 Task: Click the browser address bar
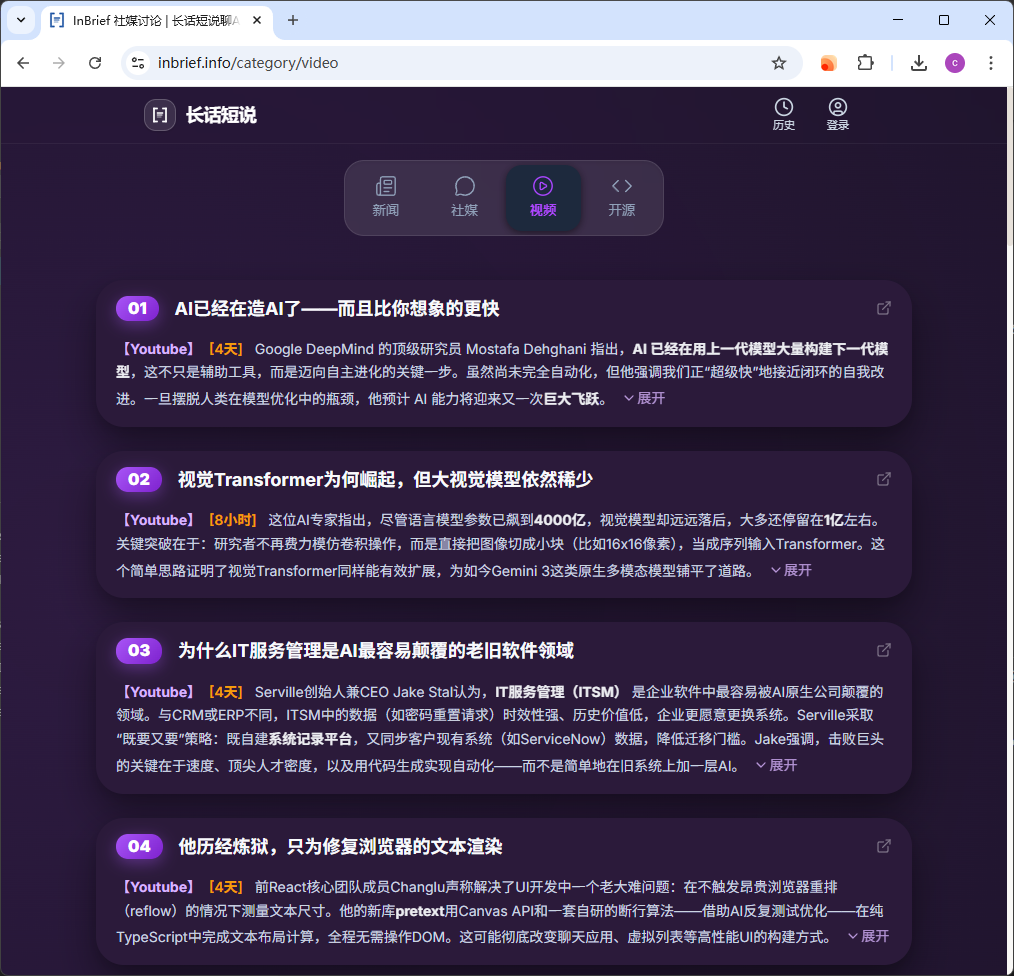400,62
